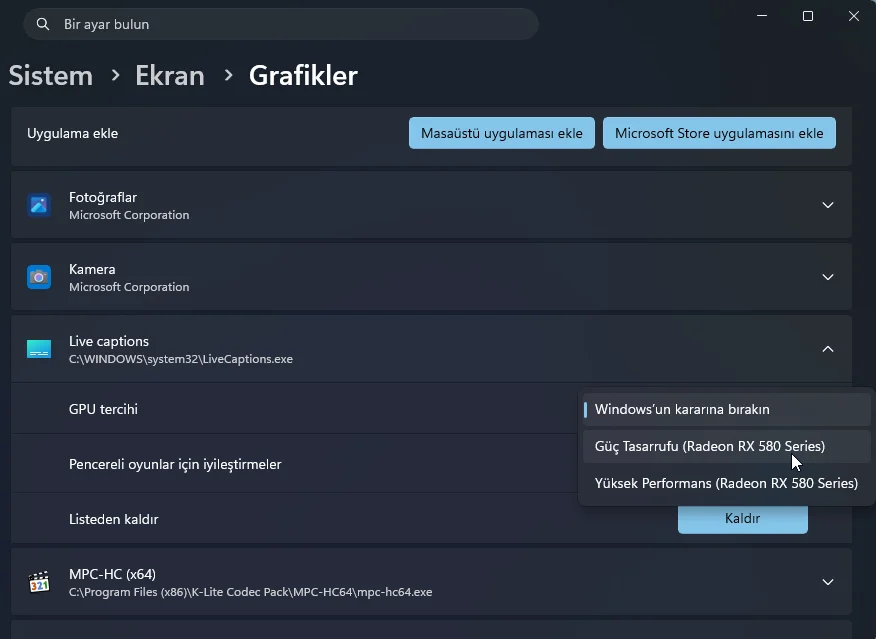Click the MPC-HC (x64) app icon
Viewport: 876px width, 639px height.
pyautogui.click(x=39, y=582)
